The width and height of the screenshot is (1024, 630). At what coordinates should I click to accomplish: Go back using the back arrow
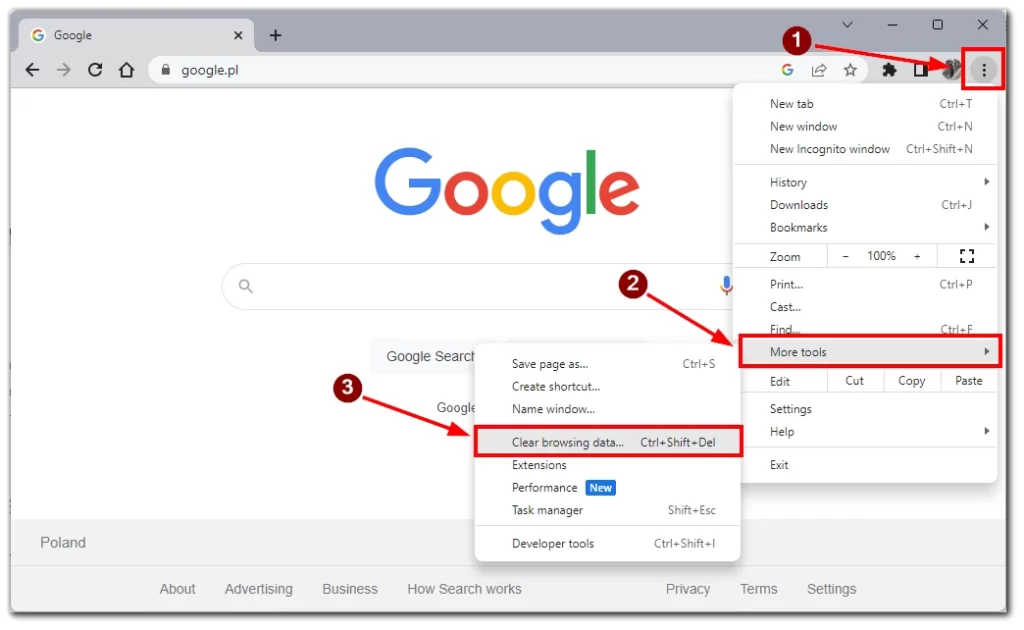click(x=32, y=70)
